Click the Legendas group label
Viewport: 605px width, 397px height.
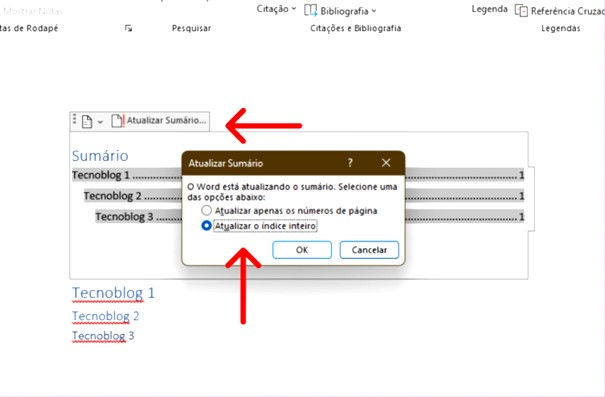[x=561, y=28]
